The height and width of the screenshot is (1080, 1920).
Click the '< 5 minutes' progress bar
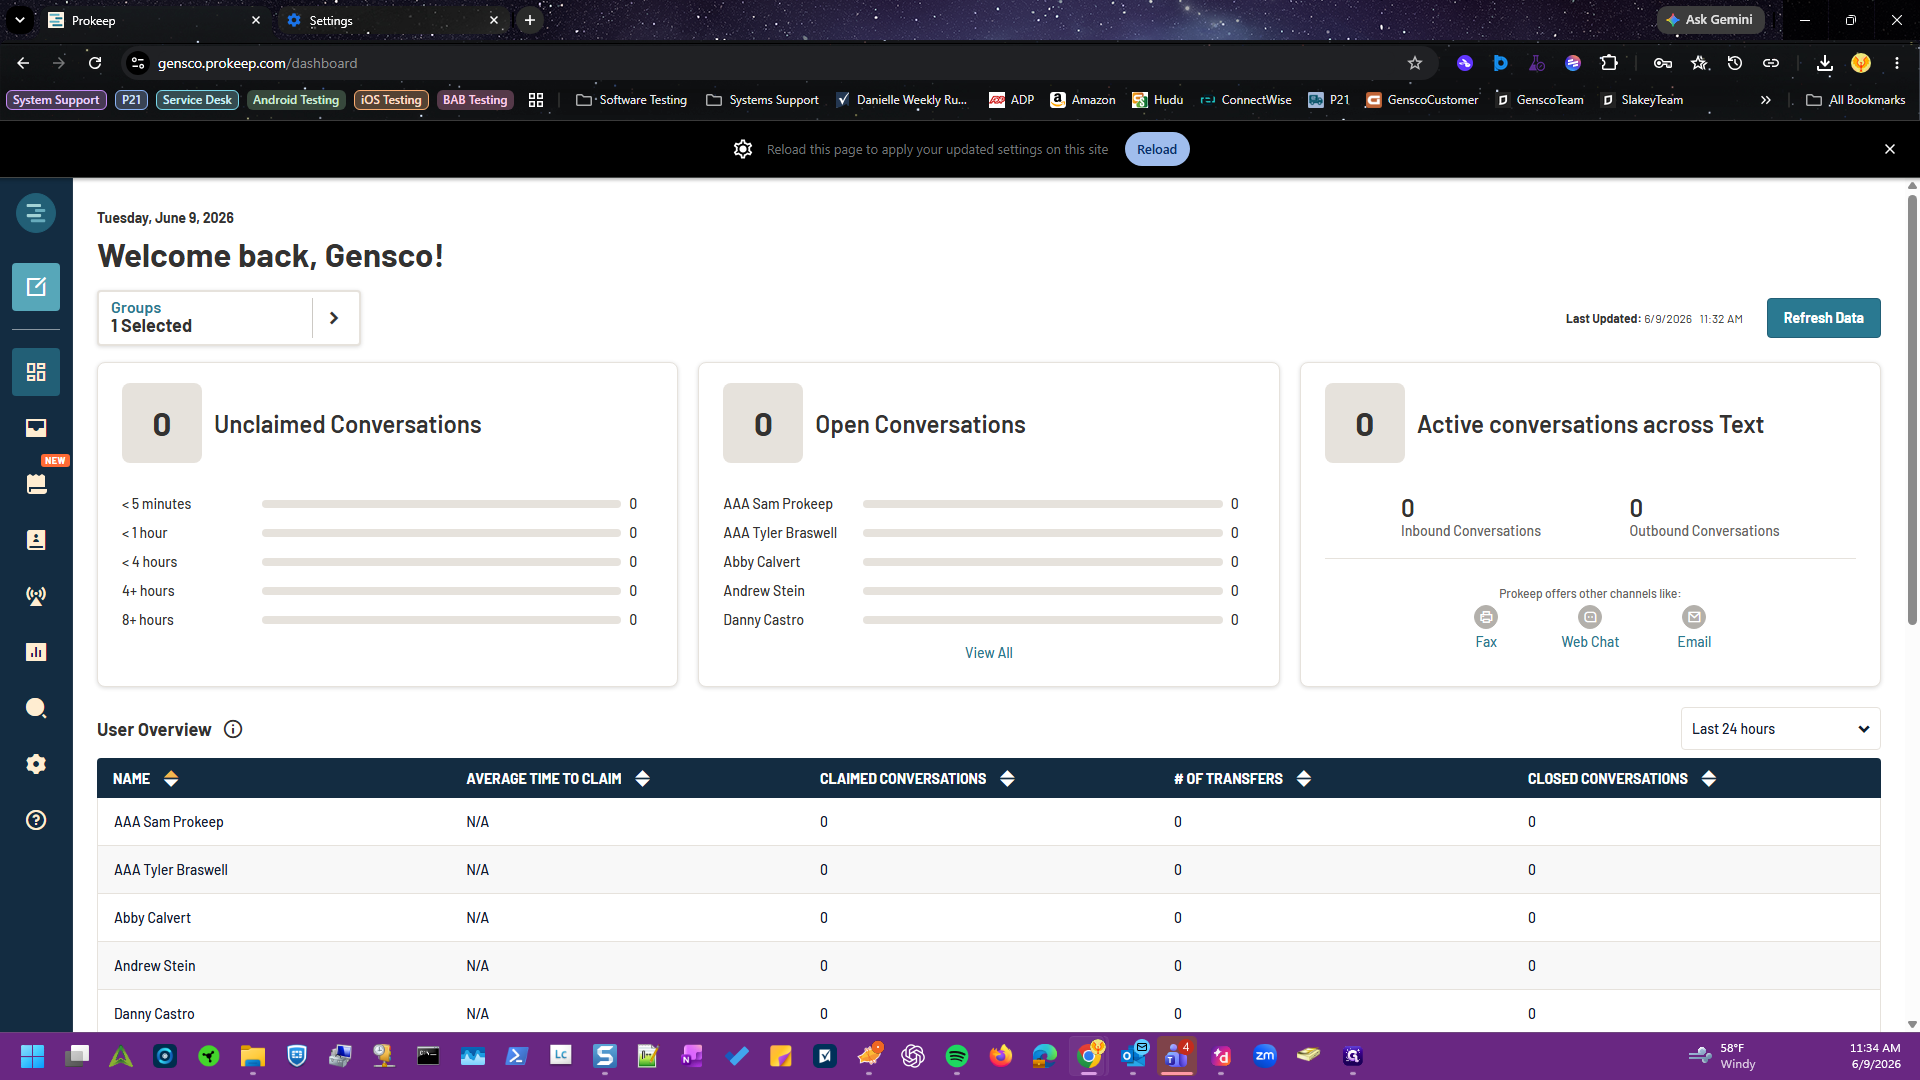pos(441,504)
